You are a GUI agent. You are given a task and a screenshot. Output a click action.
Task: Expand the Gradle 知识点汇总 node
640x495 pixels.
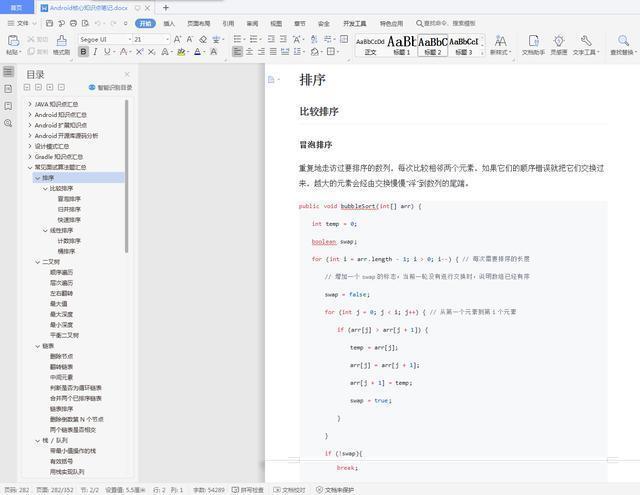click(x=30, y=157)
